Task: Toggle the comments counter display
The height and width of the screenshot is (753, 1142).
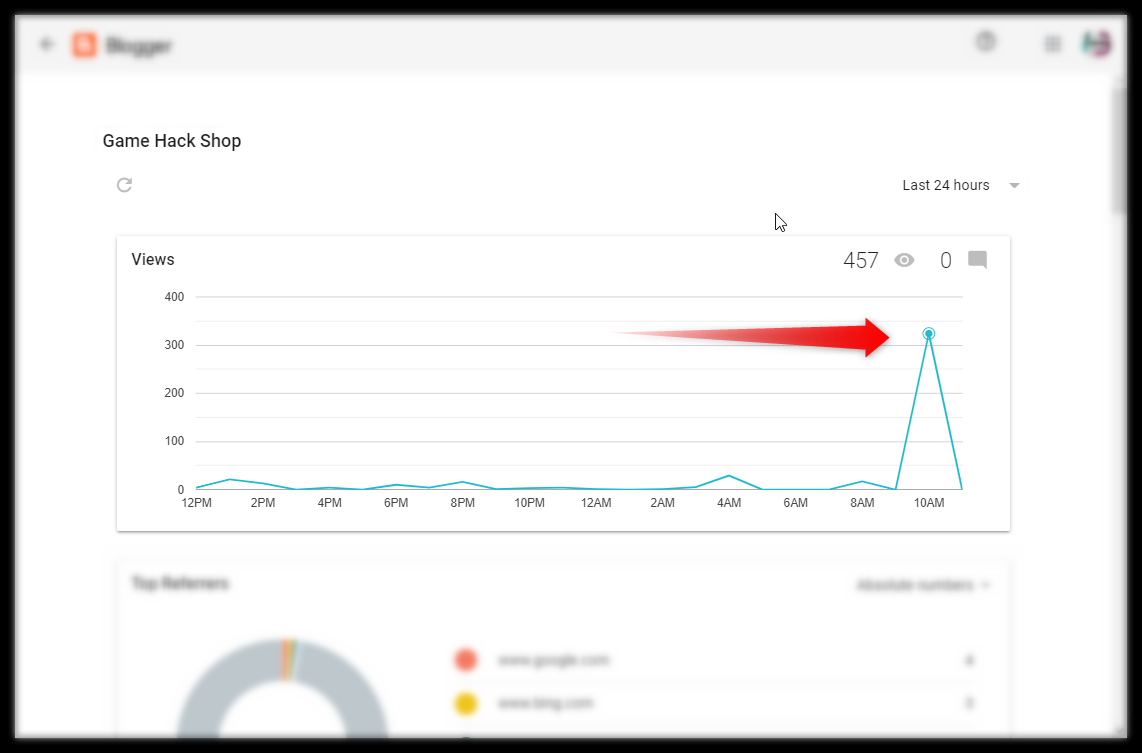Action: click(x=977, y=259)
